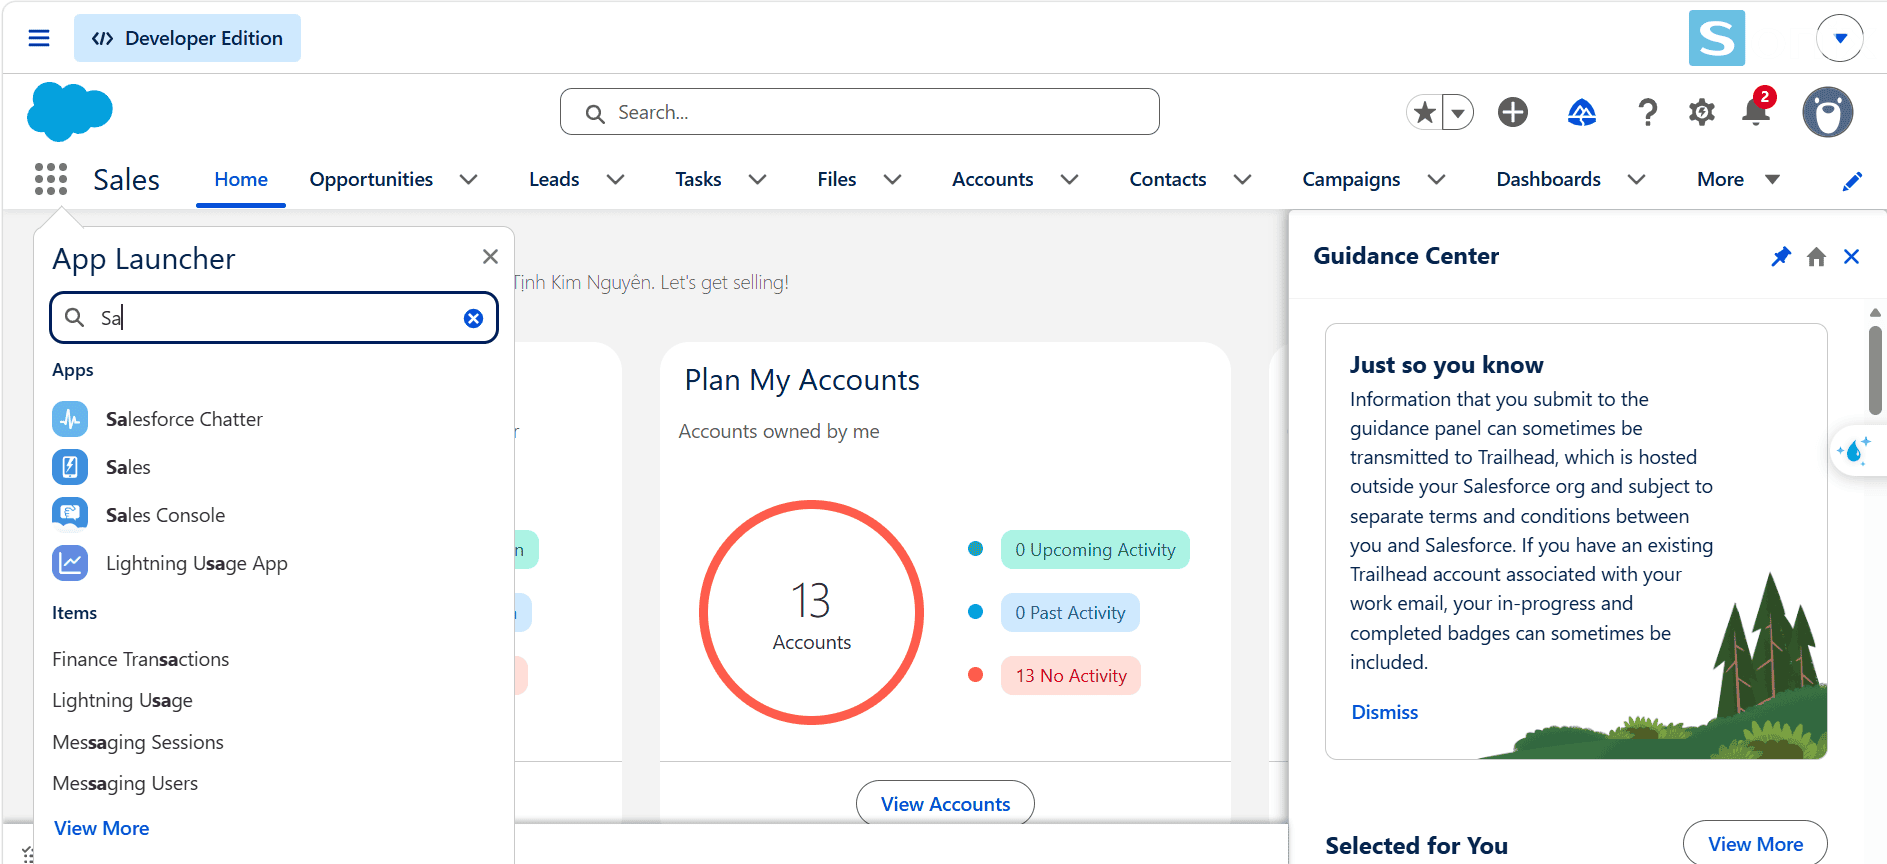The width and height of the screenshot is (1887, 864).
Task: Expand the Files tab chevron
Action: point(892,180)
